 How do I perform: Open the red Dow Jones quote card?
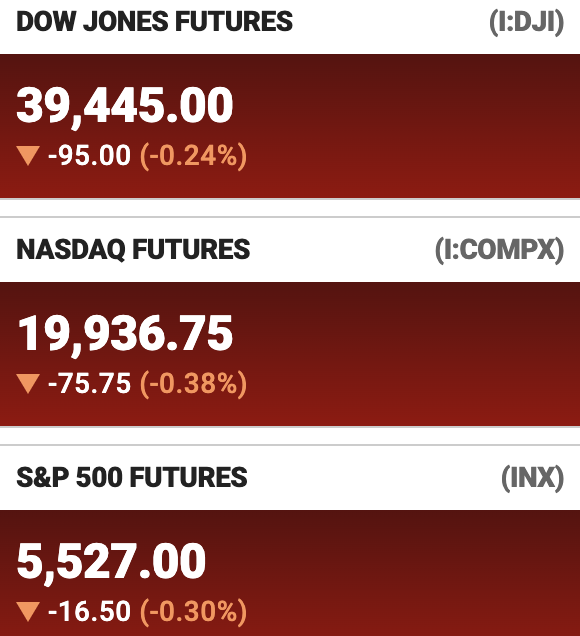coord(290,126)
